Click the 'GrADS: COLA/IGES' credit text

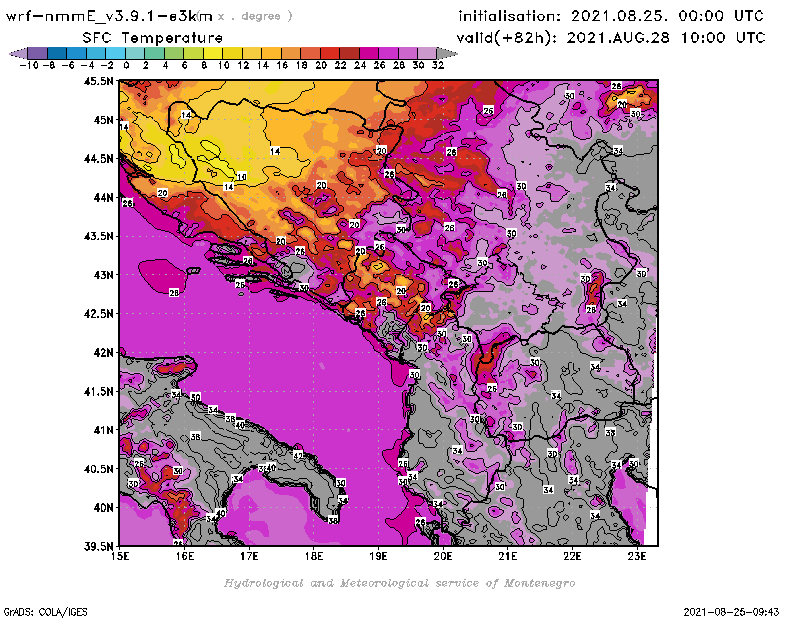pyautogui.click(x=46, y=611)
